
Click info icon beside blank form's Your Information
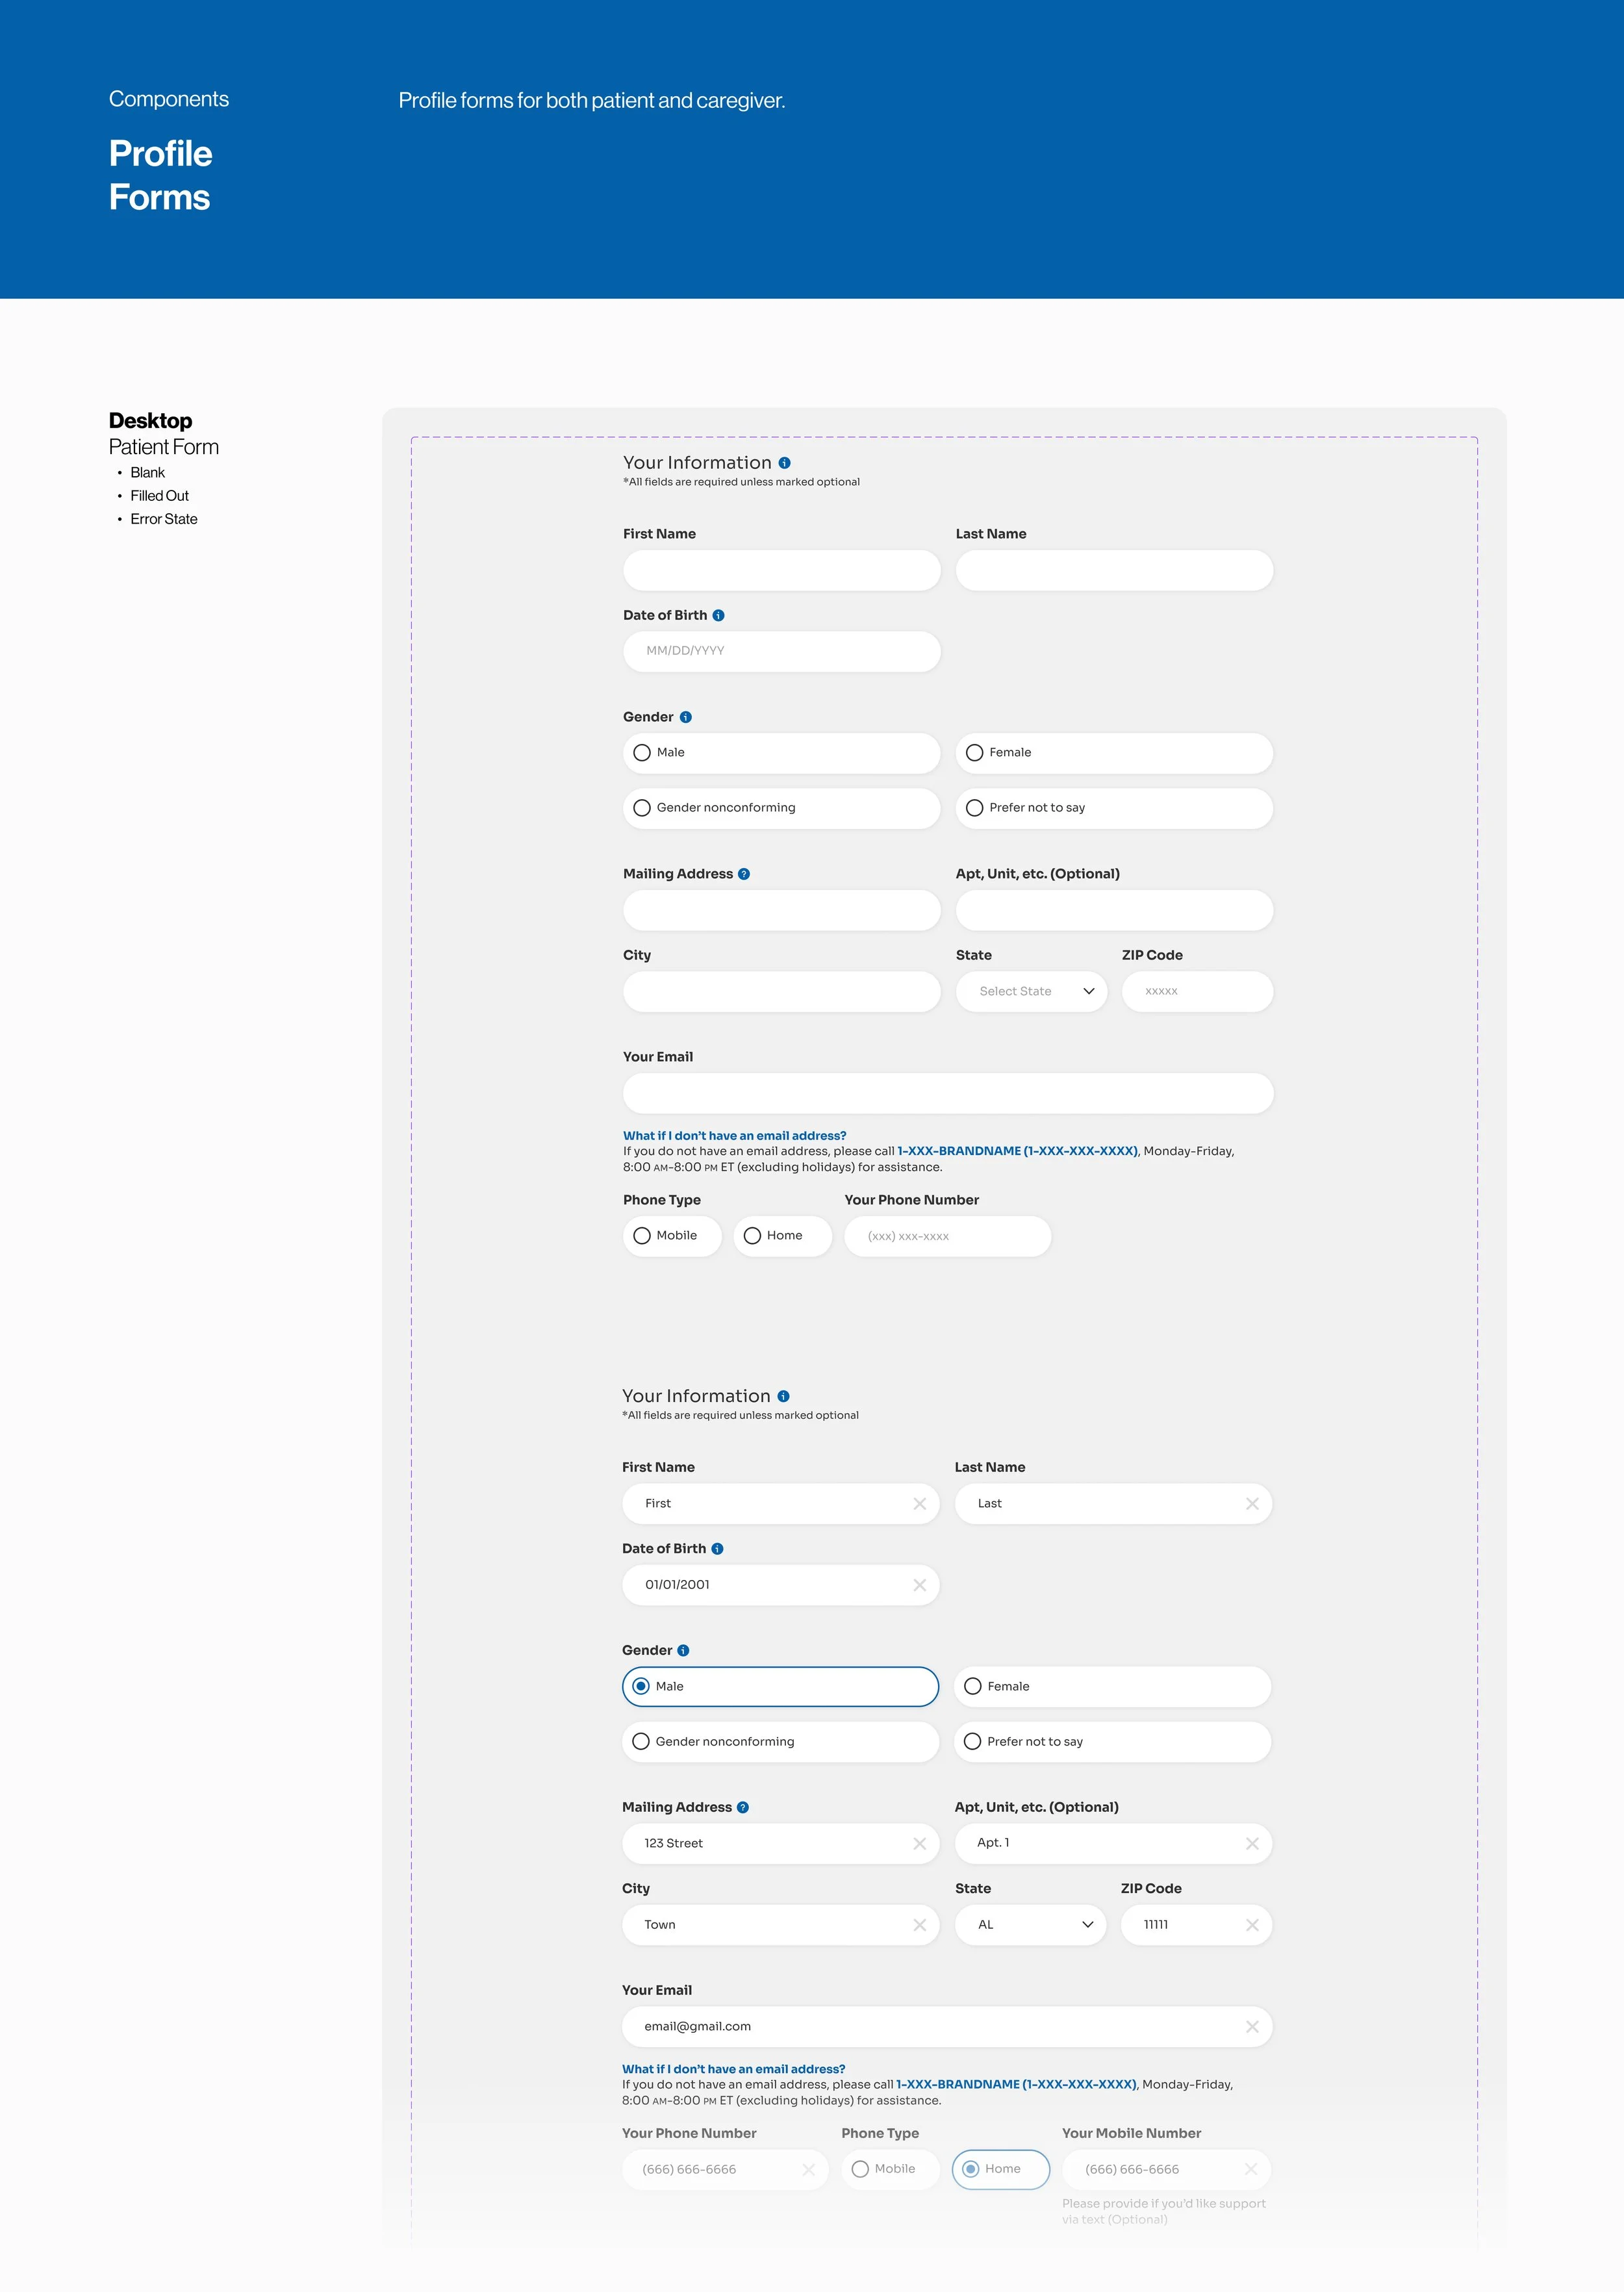coord(784,463)
